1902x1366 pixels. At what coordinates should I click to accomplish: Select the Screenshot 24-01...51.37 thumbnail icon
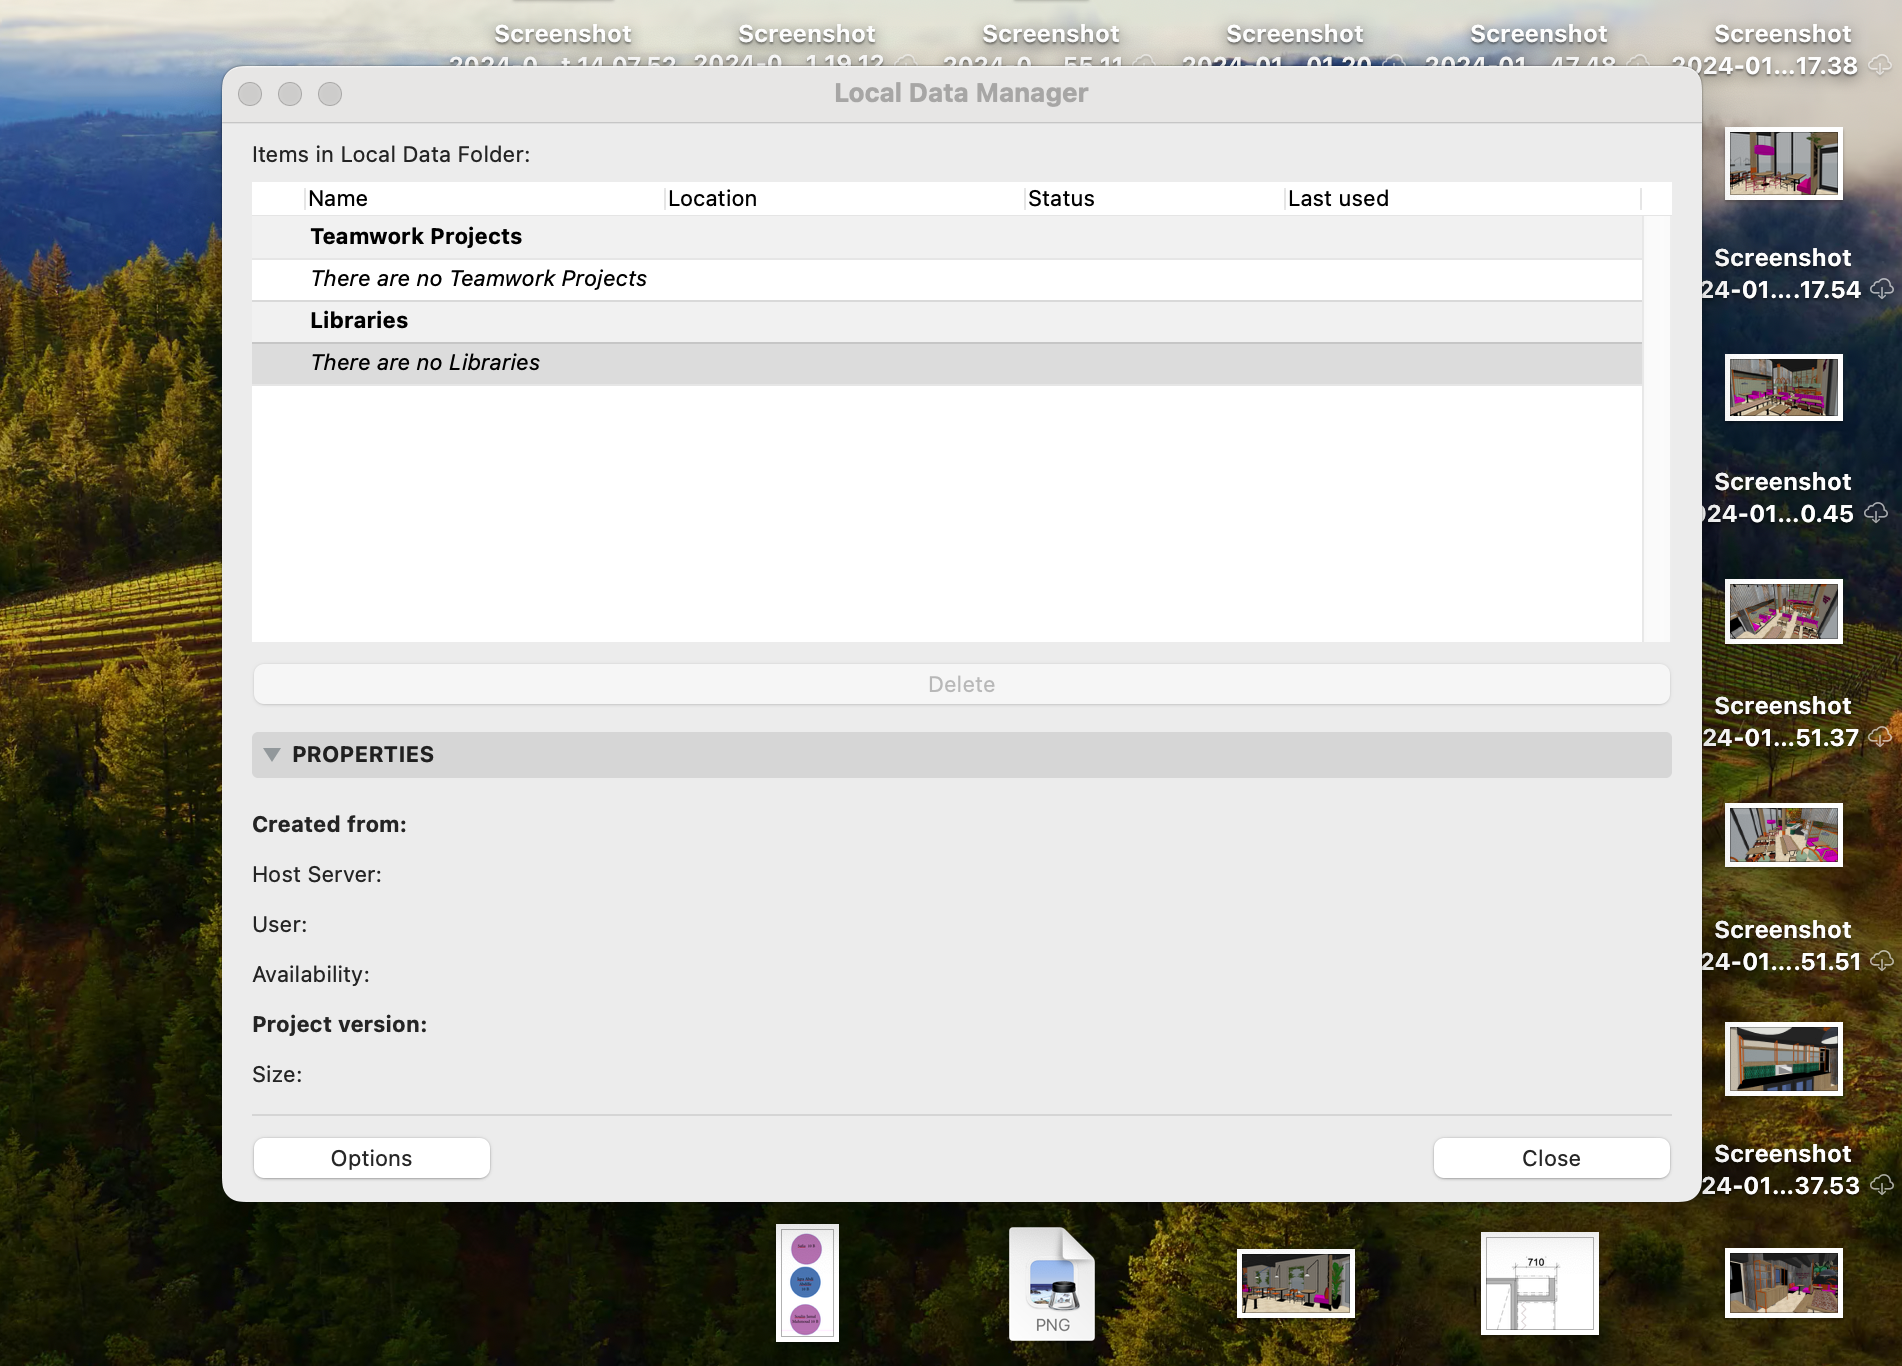point(1783,612)
